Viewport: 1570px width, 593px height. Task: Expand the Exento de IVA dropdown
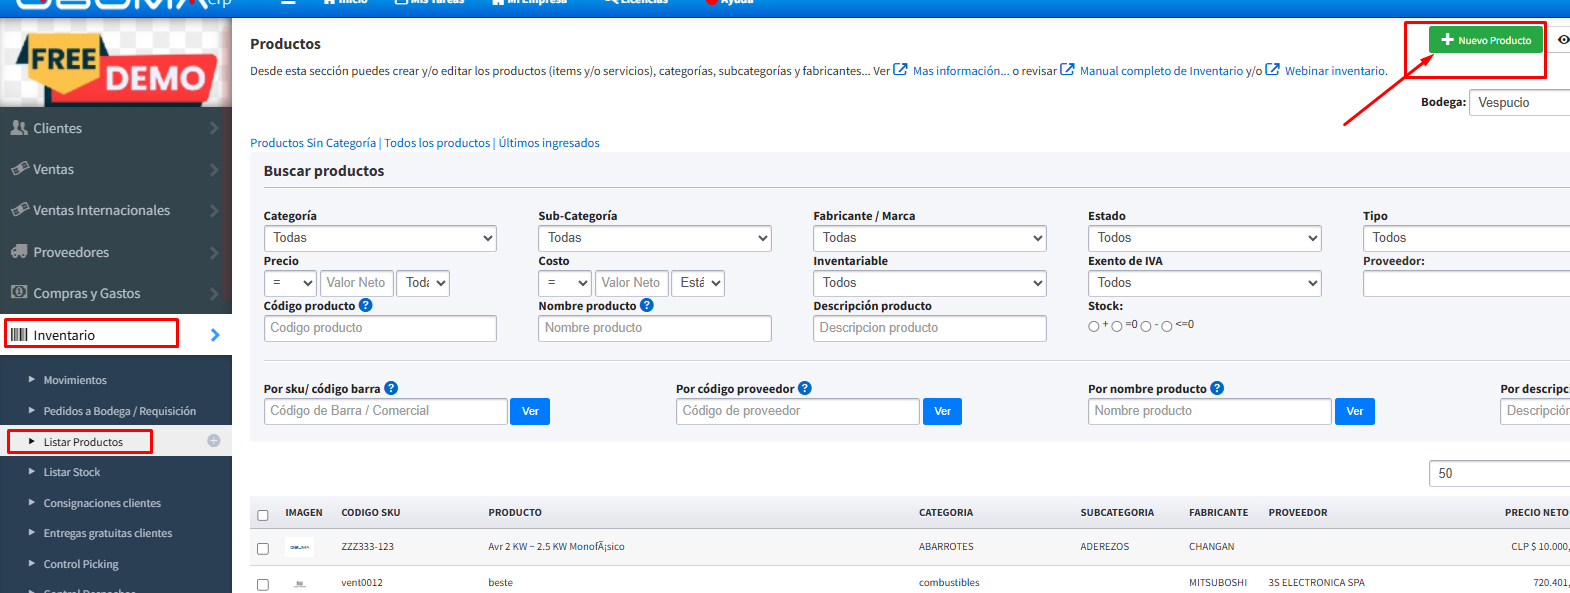point(1204,283)
